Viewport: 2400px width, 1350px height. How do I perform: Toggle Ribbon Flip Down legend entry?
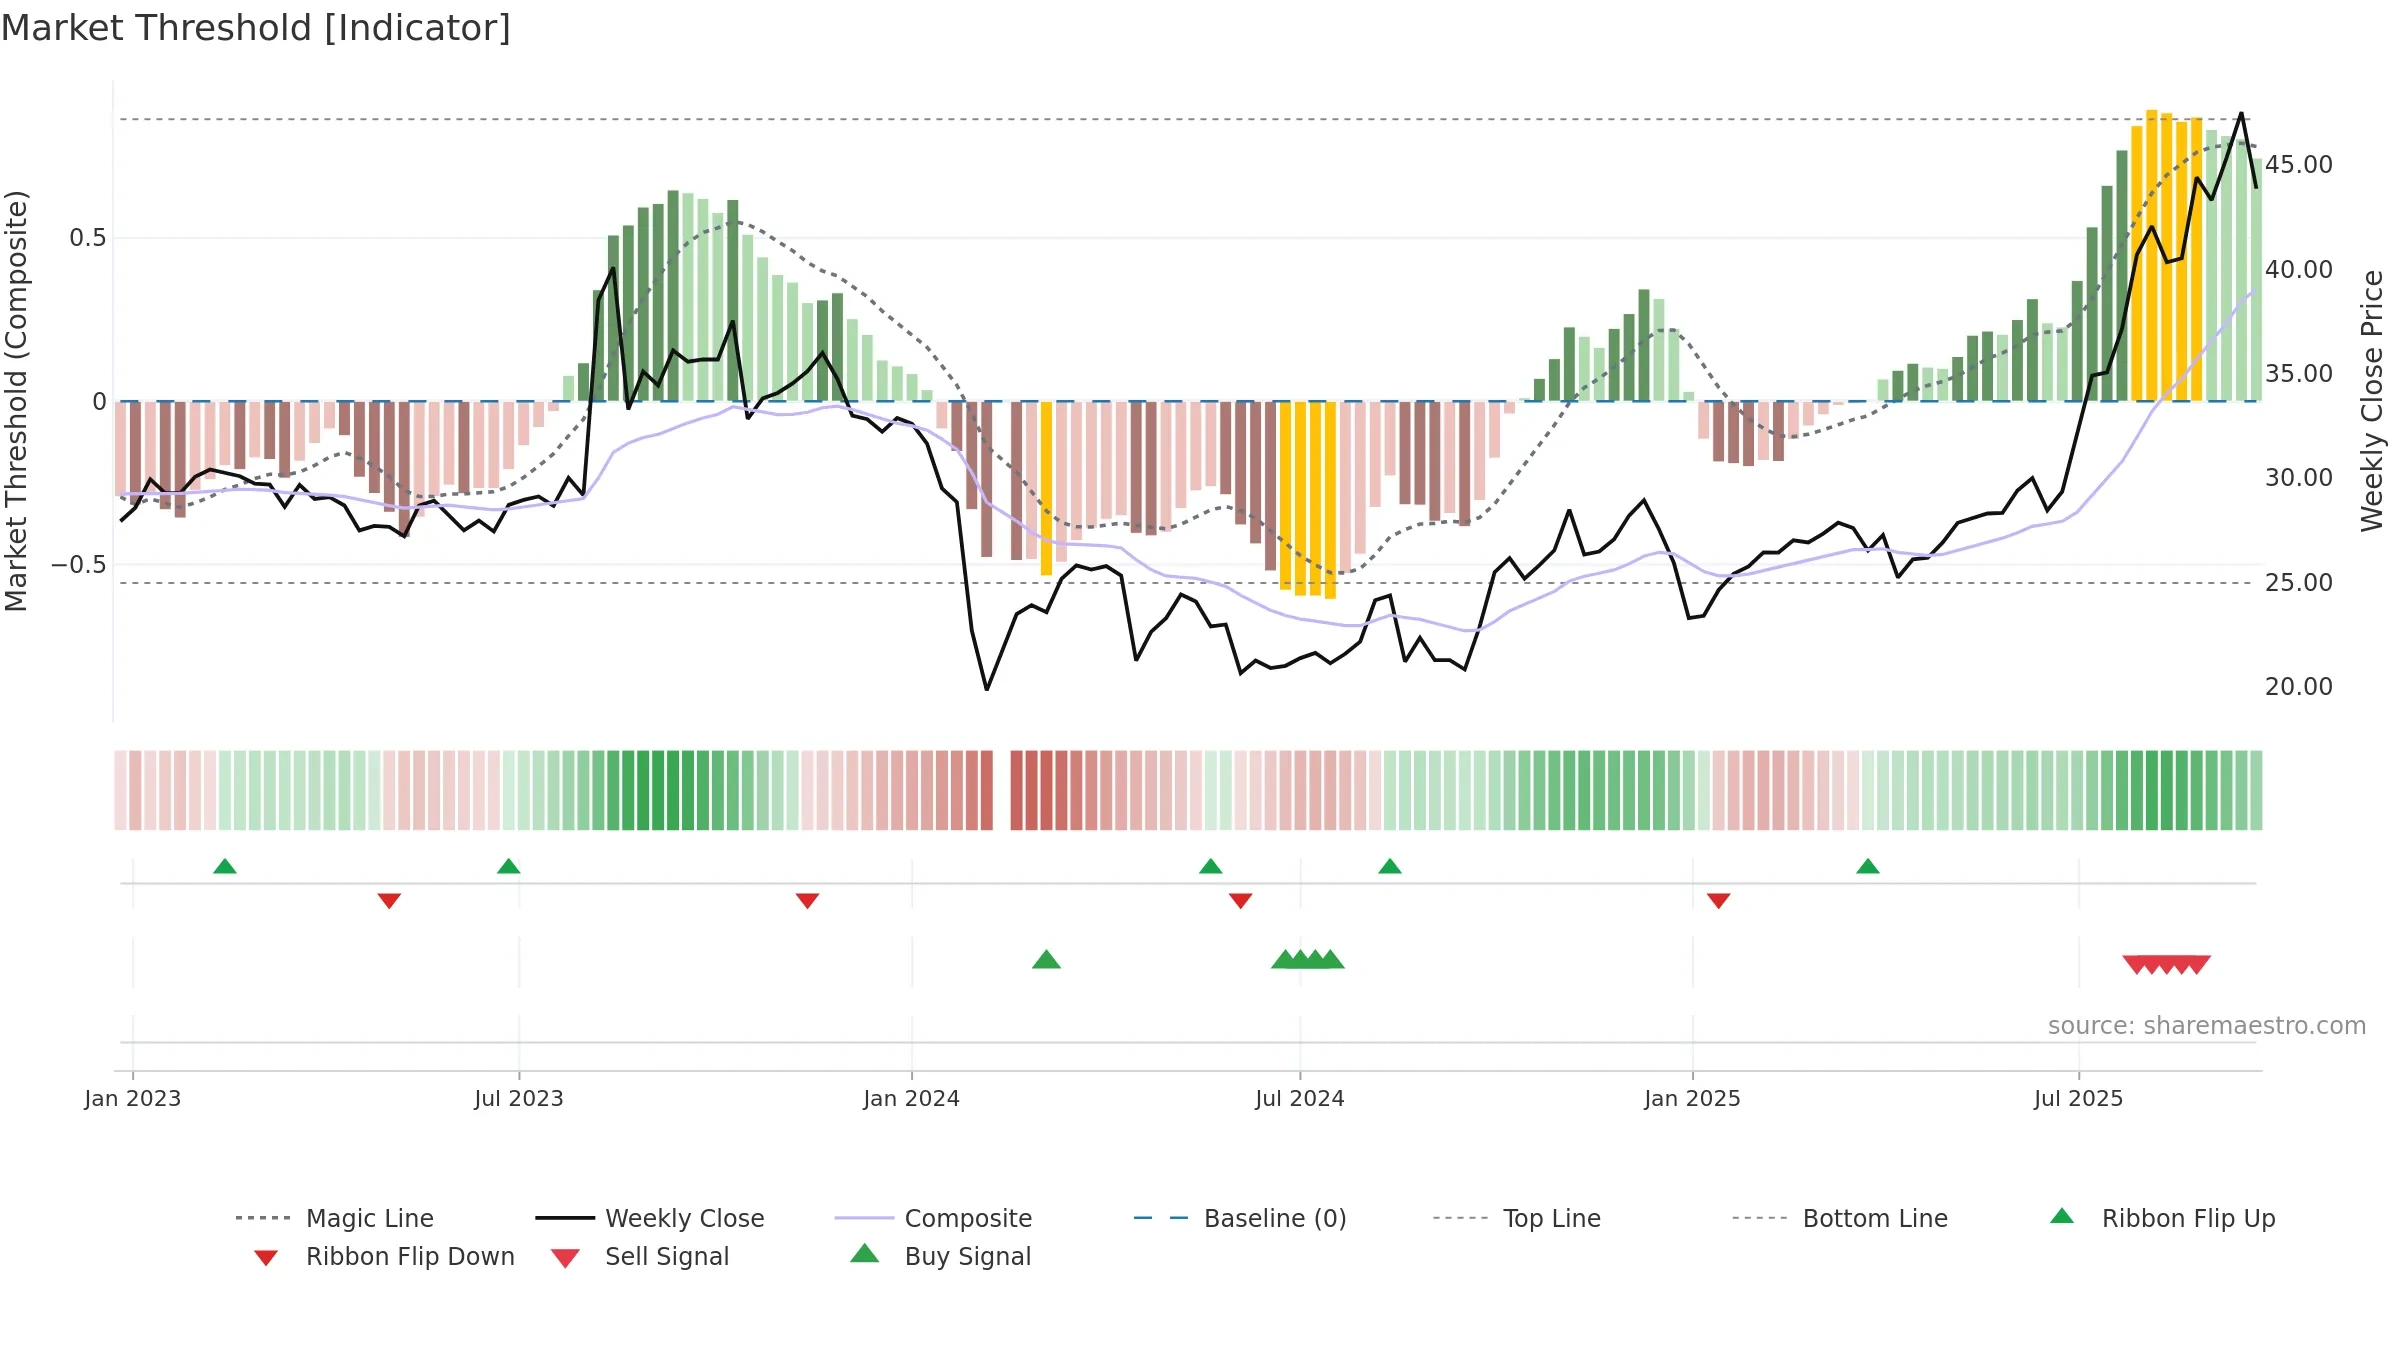(384, 1257)
